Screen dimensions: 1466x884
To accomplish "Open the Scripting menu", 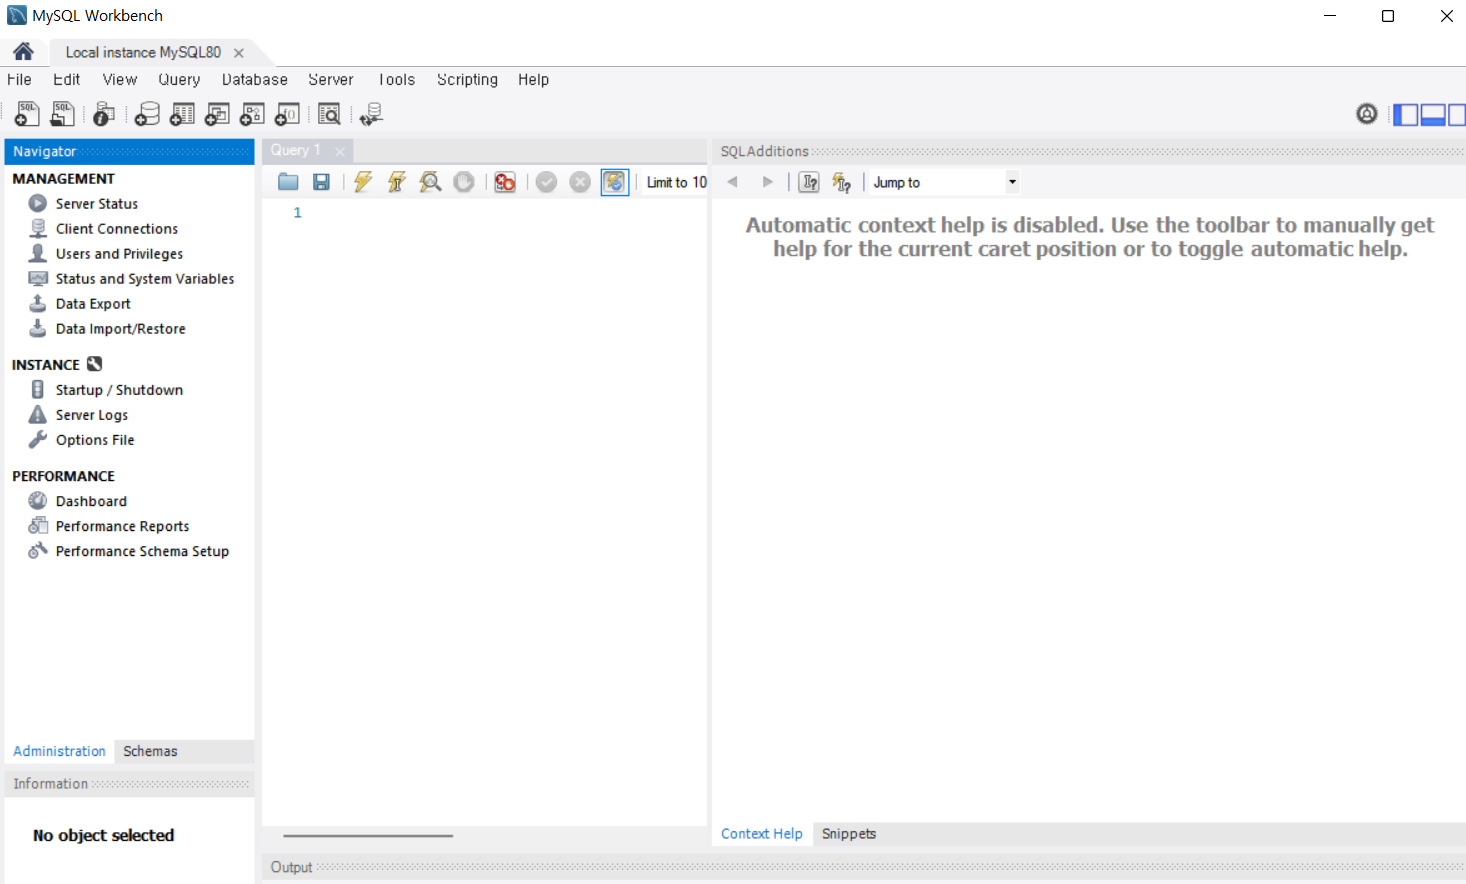I will pyautogui.click(x=467, y=80).
